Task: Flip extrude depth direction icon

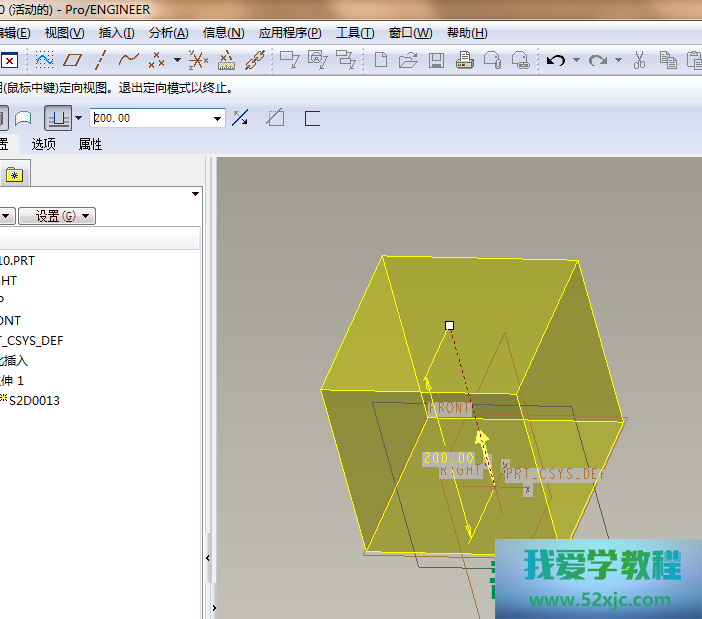Action: pyautogui.click(x=240, y=118)
